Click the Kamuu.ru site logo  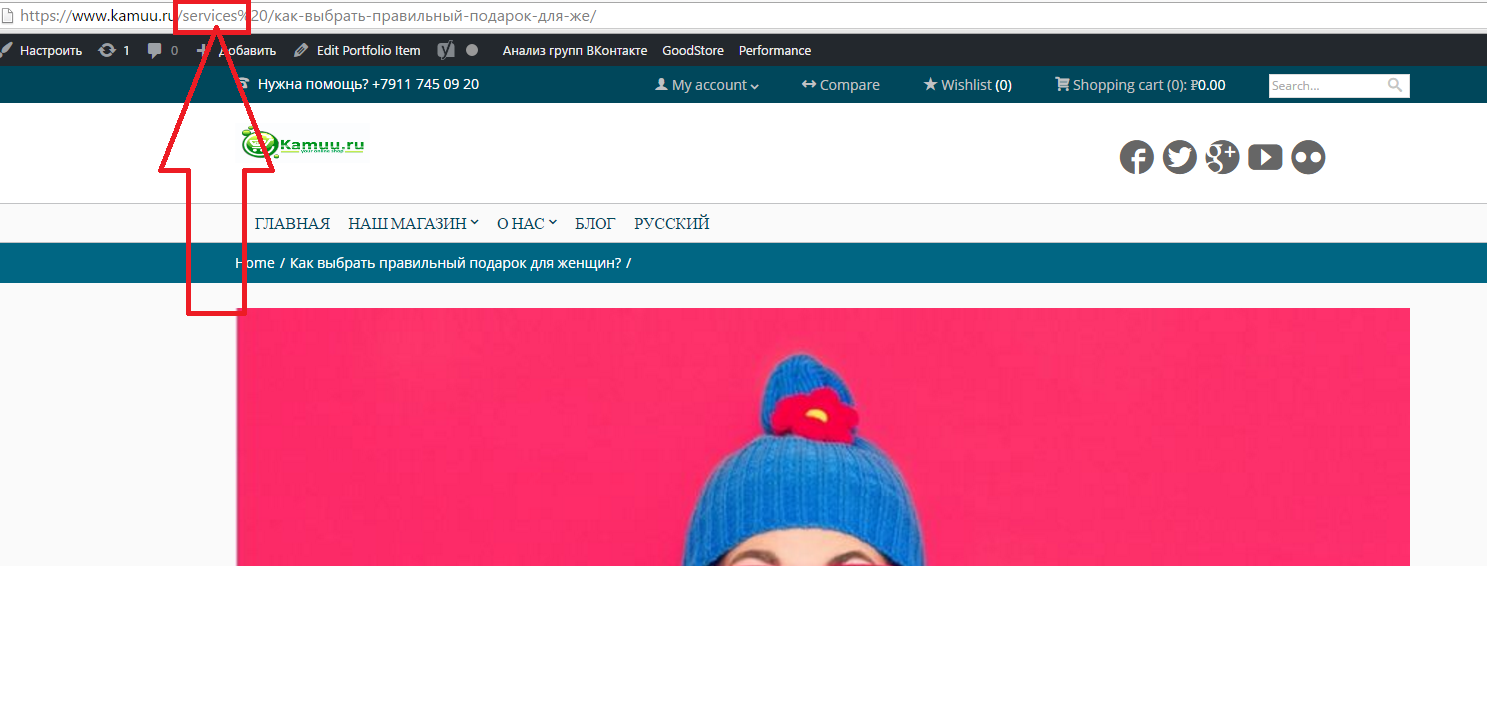[303, 145]
